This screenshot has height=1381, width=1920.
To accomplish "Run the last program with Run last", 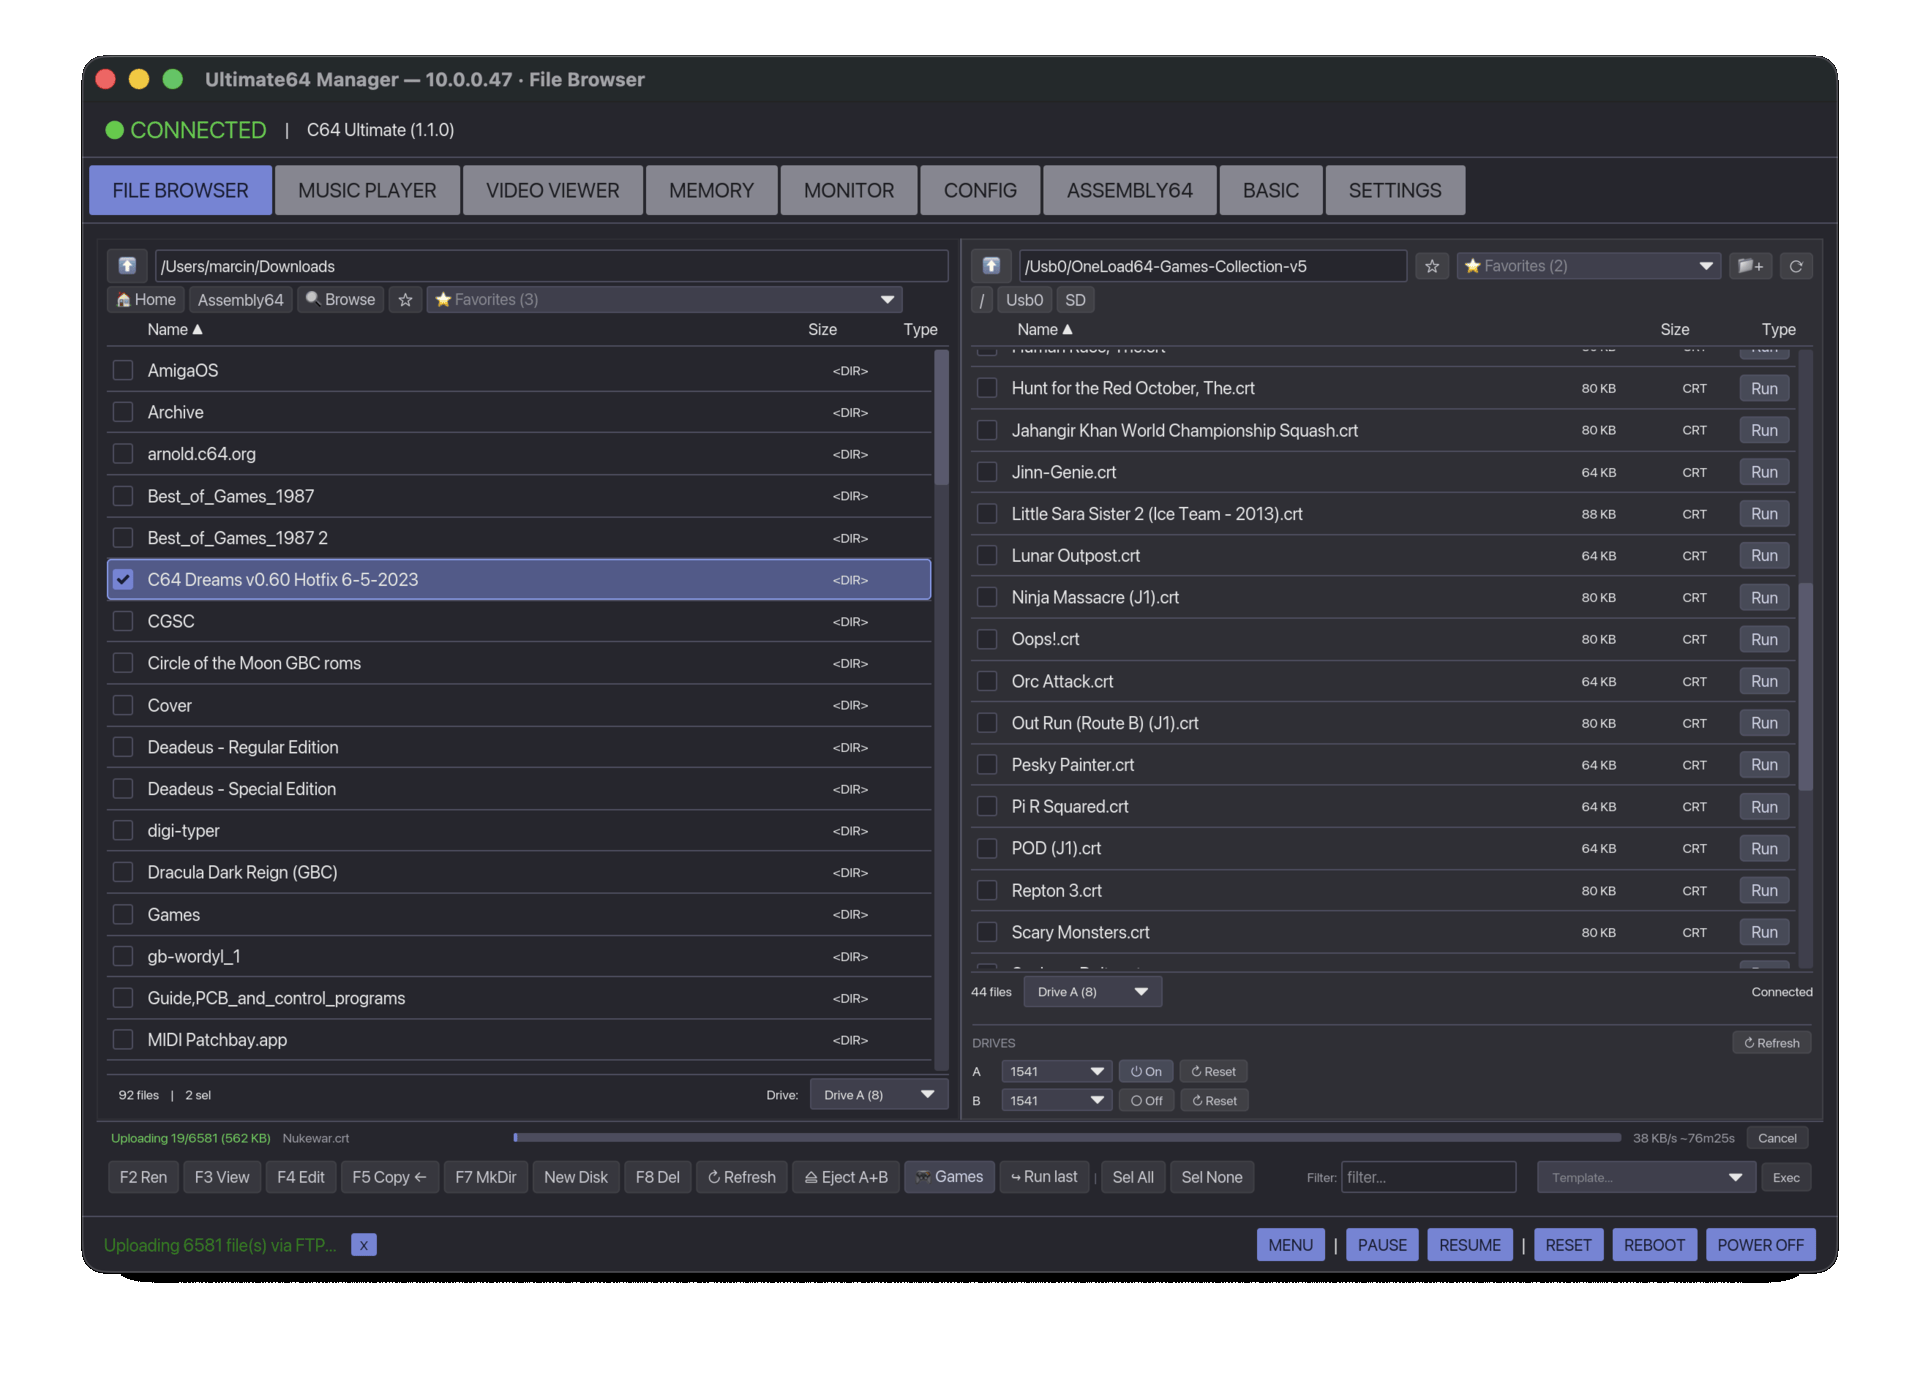I will click(x=1044, y=1177).
